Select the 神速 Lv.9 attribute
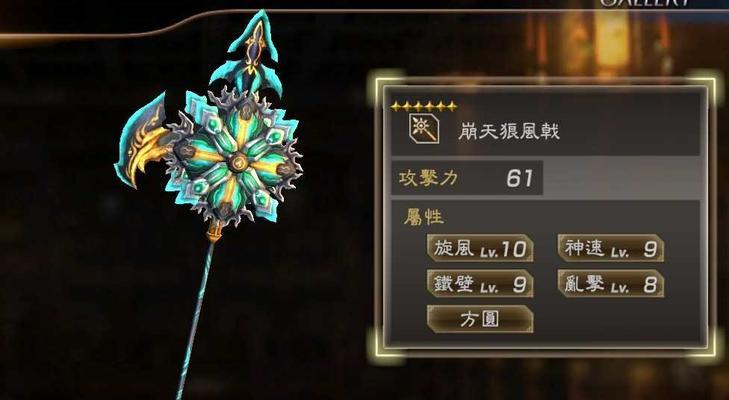The width and height of the screenshot is (729, 400). 610,248
